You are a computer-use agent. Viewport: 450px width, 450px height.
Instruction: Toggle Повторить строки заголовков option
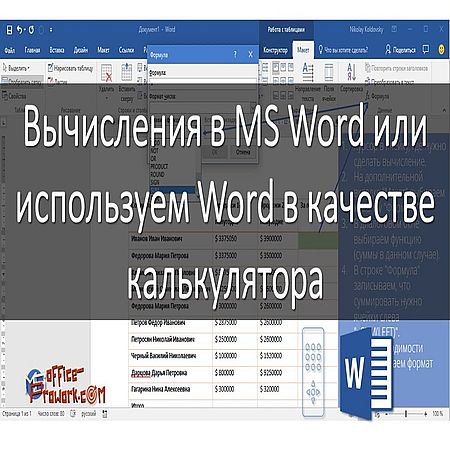tap(396, 68)
